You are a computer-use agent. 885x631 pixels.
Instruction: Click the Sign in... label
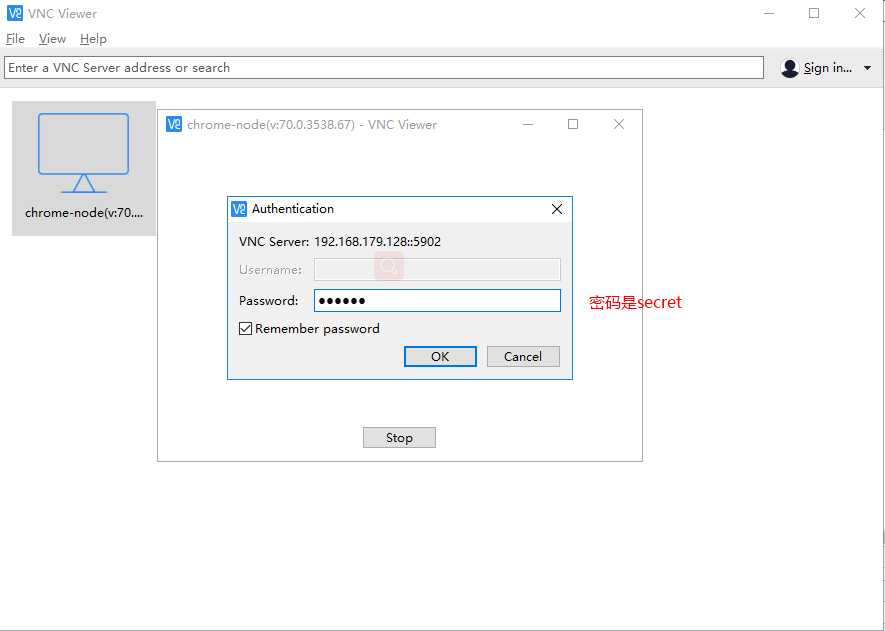coord(828,68)
